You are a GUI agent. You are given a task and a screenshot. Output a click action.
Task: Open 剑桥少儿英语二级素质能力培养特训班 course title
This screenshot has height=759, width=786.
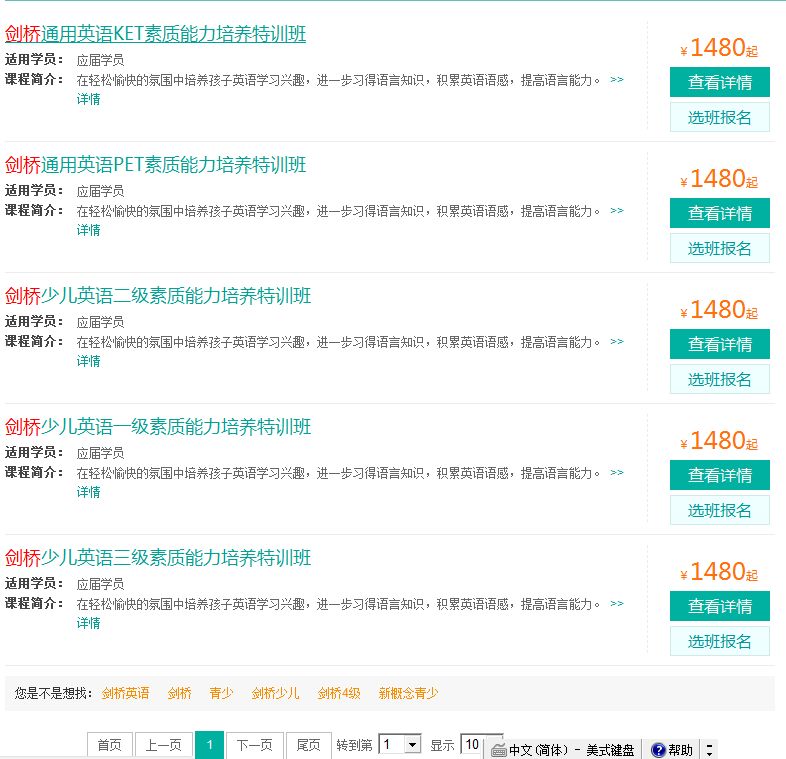tap(158, 296)
